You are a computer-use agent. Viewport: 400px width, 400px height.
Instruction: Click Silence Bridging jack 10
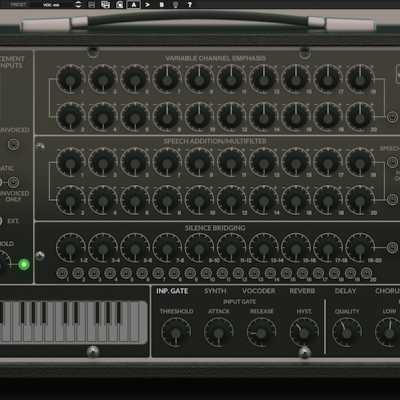pos(206,273)
